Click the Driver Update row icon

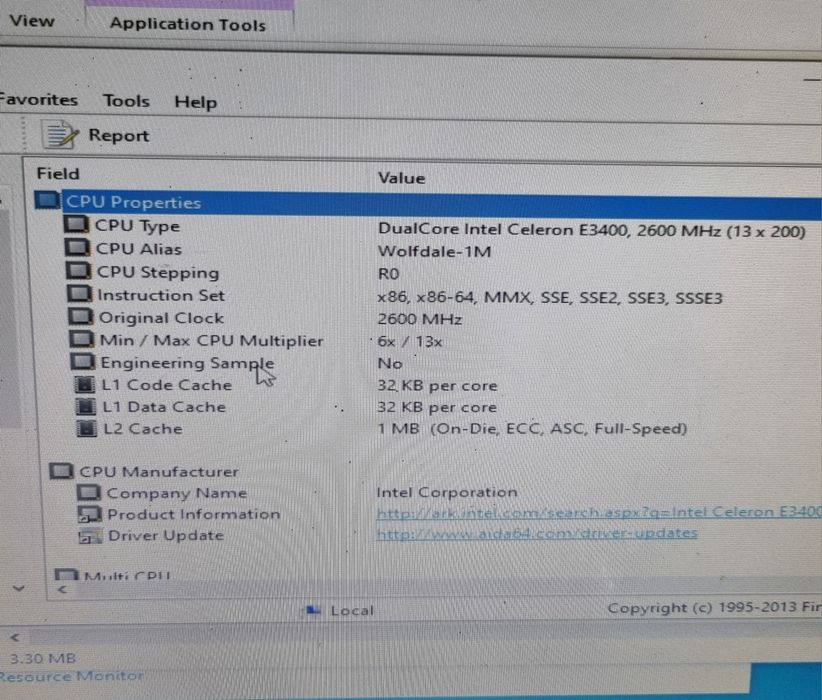click(x=90, y=536)
